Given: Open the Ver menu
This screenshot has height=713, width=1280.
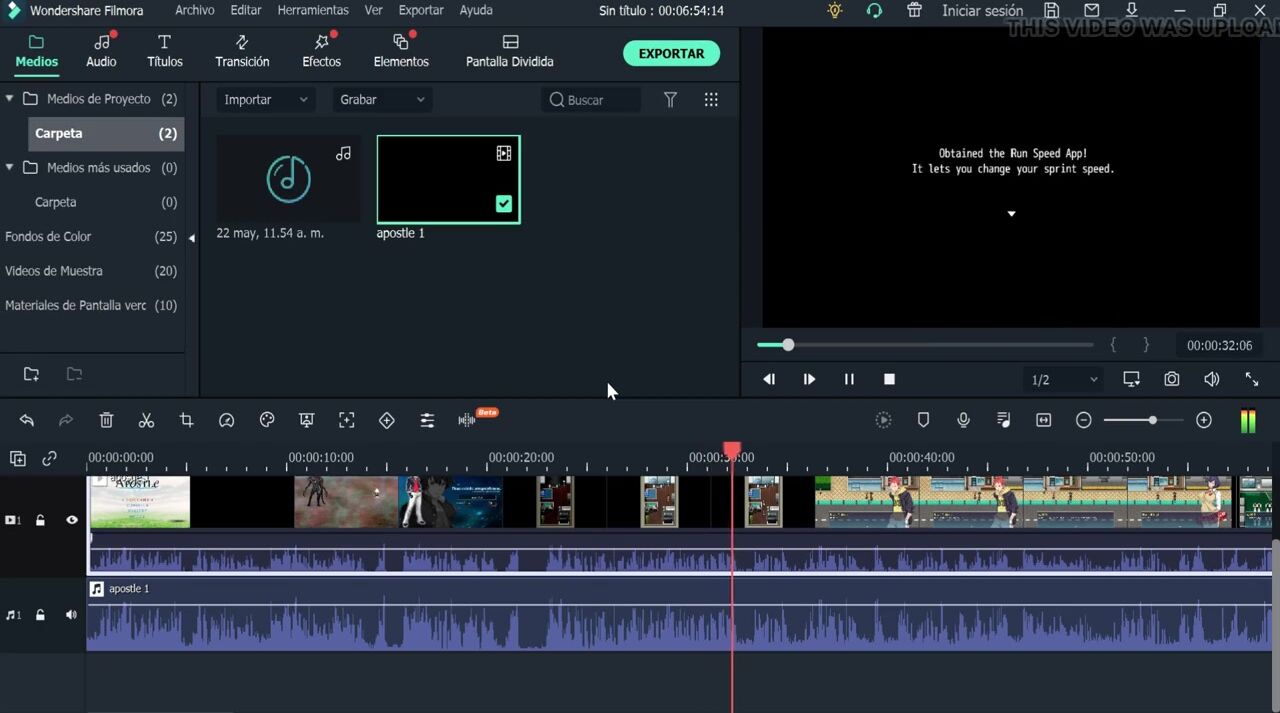Looking at the screenshot, I should (373, 10).
